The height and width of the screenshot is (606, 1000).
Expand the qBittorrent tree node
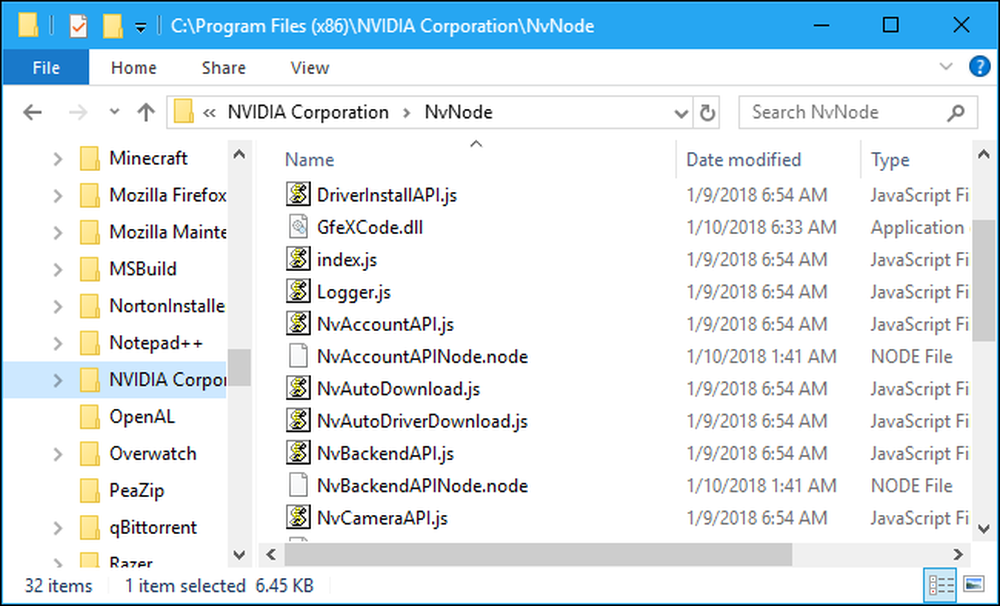[x=57, y=528]
